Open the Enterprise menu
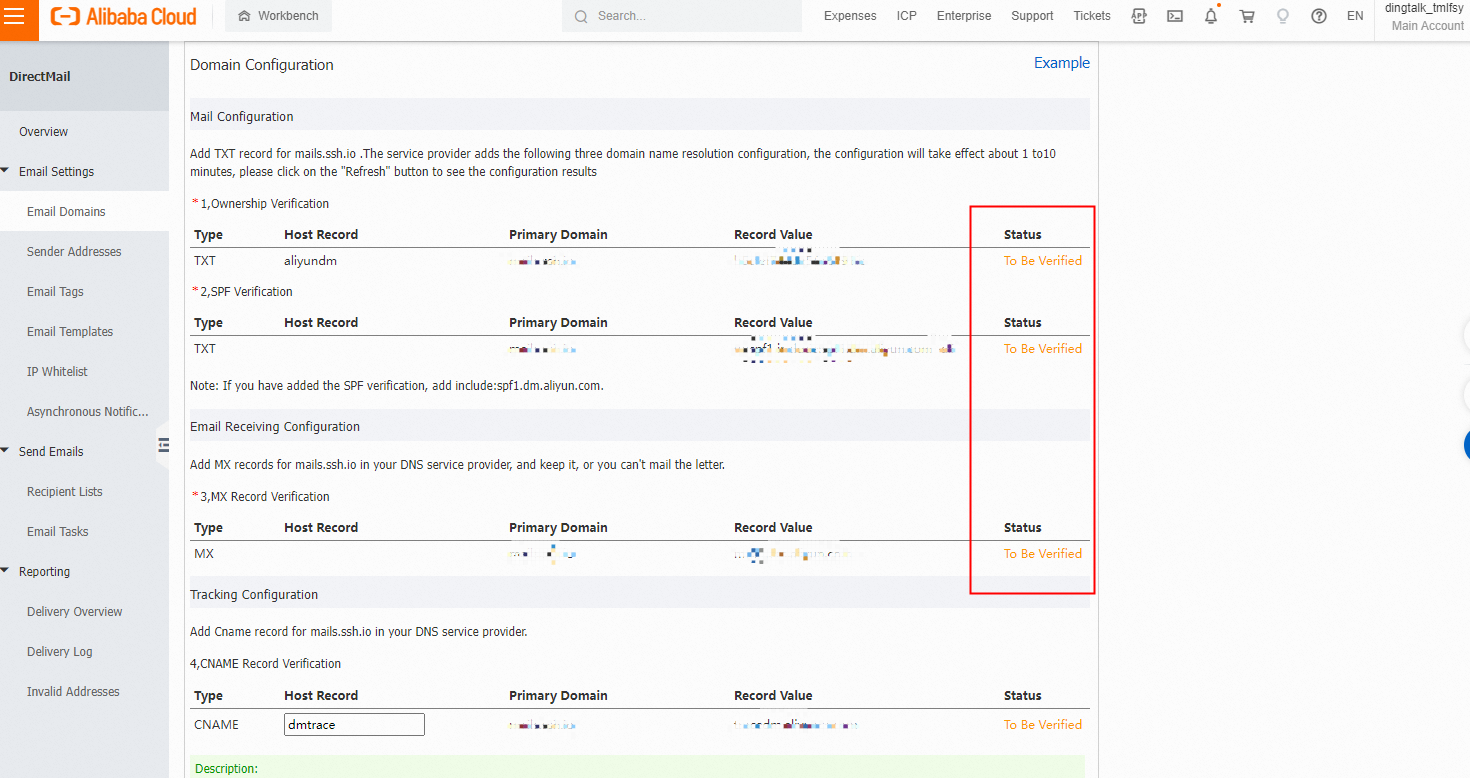1470x778 pixels. tap(964, 16)
